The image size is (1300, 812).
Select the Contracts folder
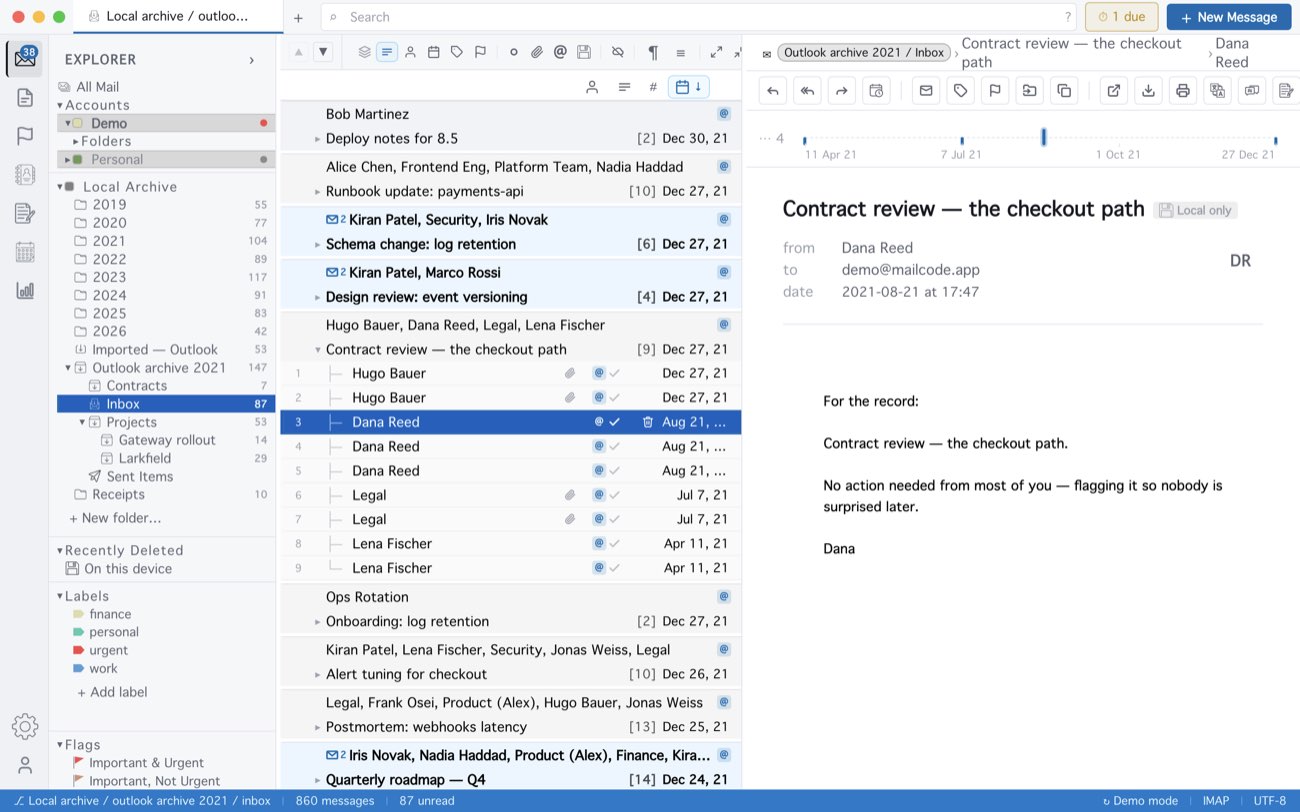(x=136, y=386)
